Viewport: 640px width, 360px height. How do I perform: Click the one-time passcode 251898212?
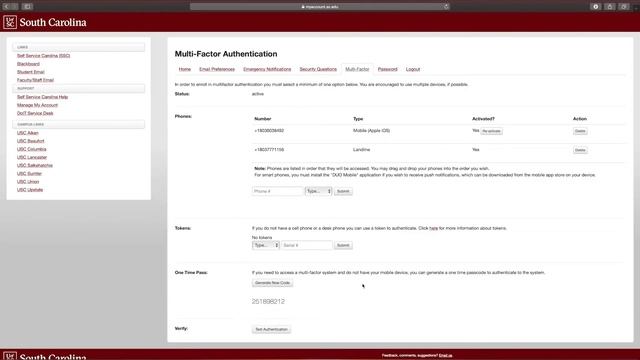coord(268,301)
